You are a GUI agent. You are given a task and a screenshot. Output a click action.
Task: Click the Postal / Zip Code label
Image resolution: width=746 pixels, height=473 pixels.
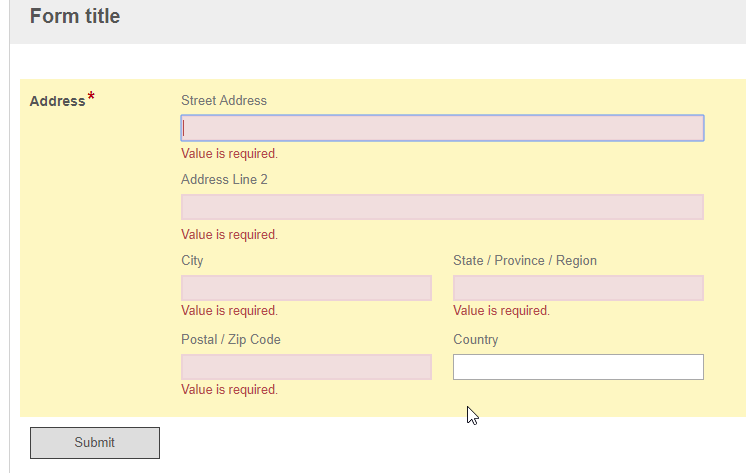pos(231,340)
